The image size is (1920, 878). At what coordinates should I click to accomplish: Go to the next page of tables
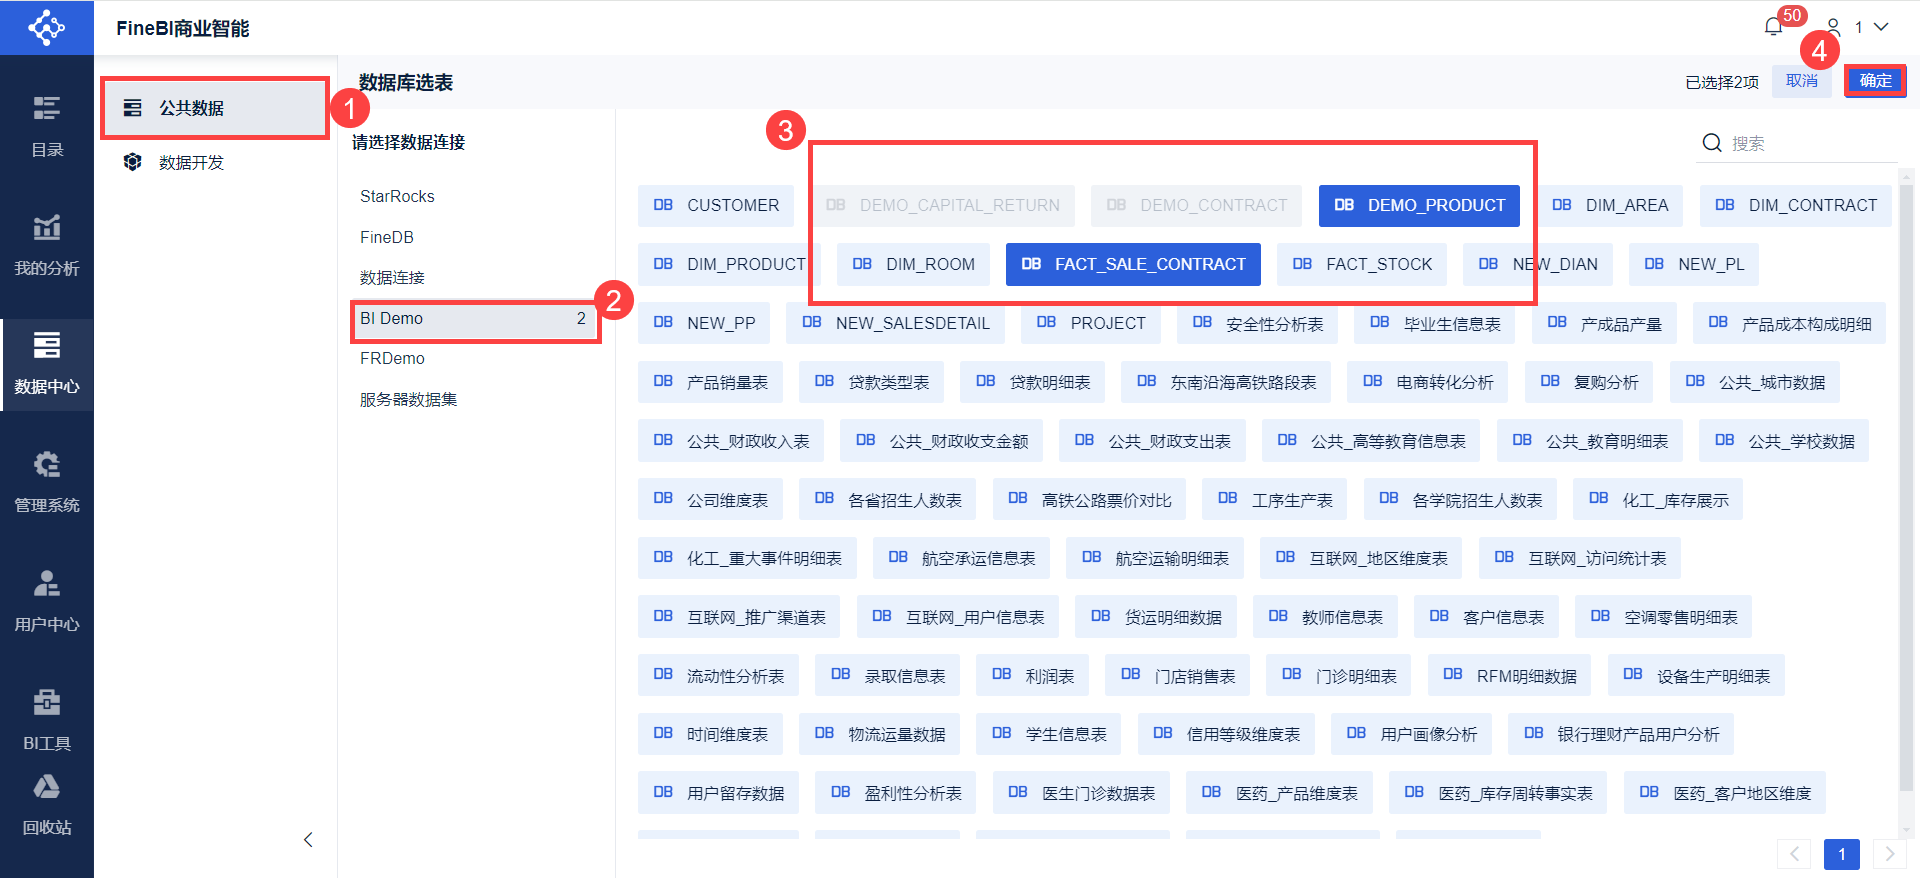coord(1889,854)
